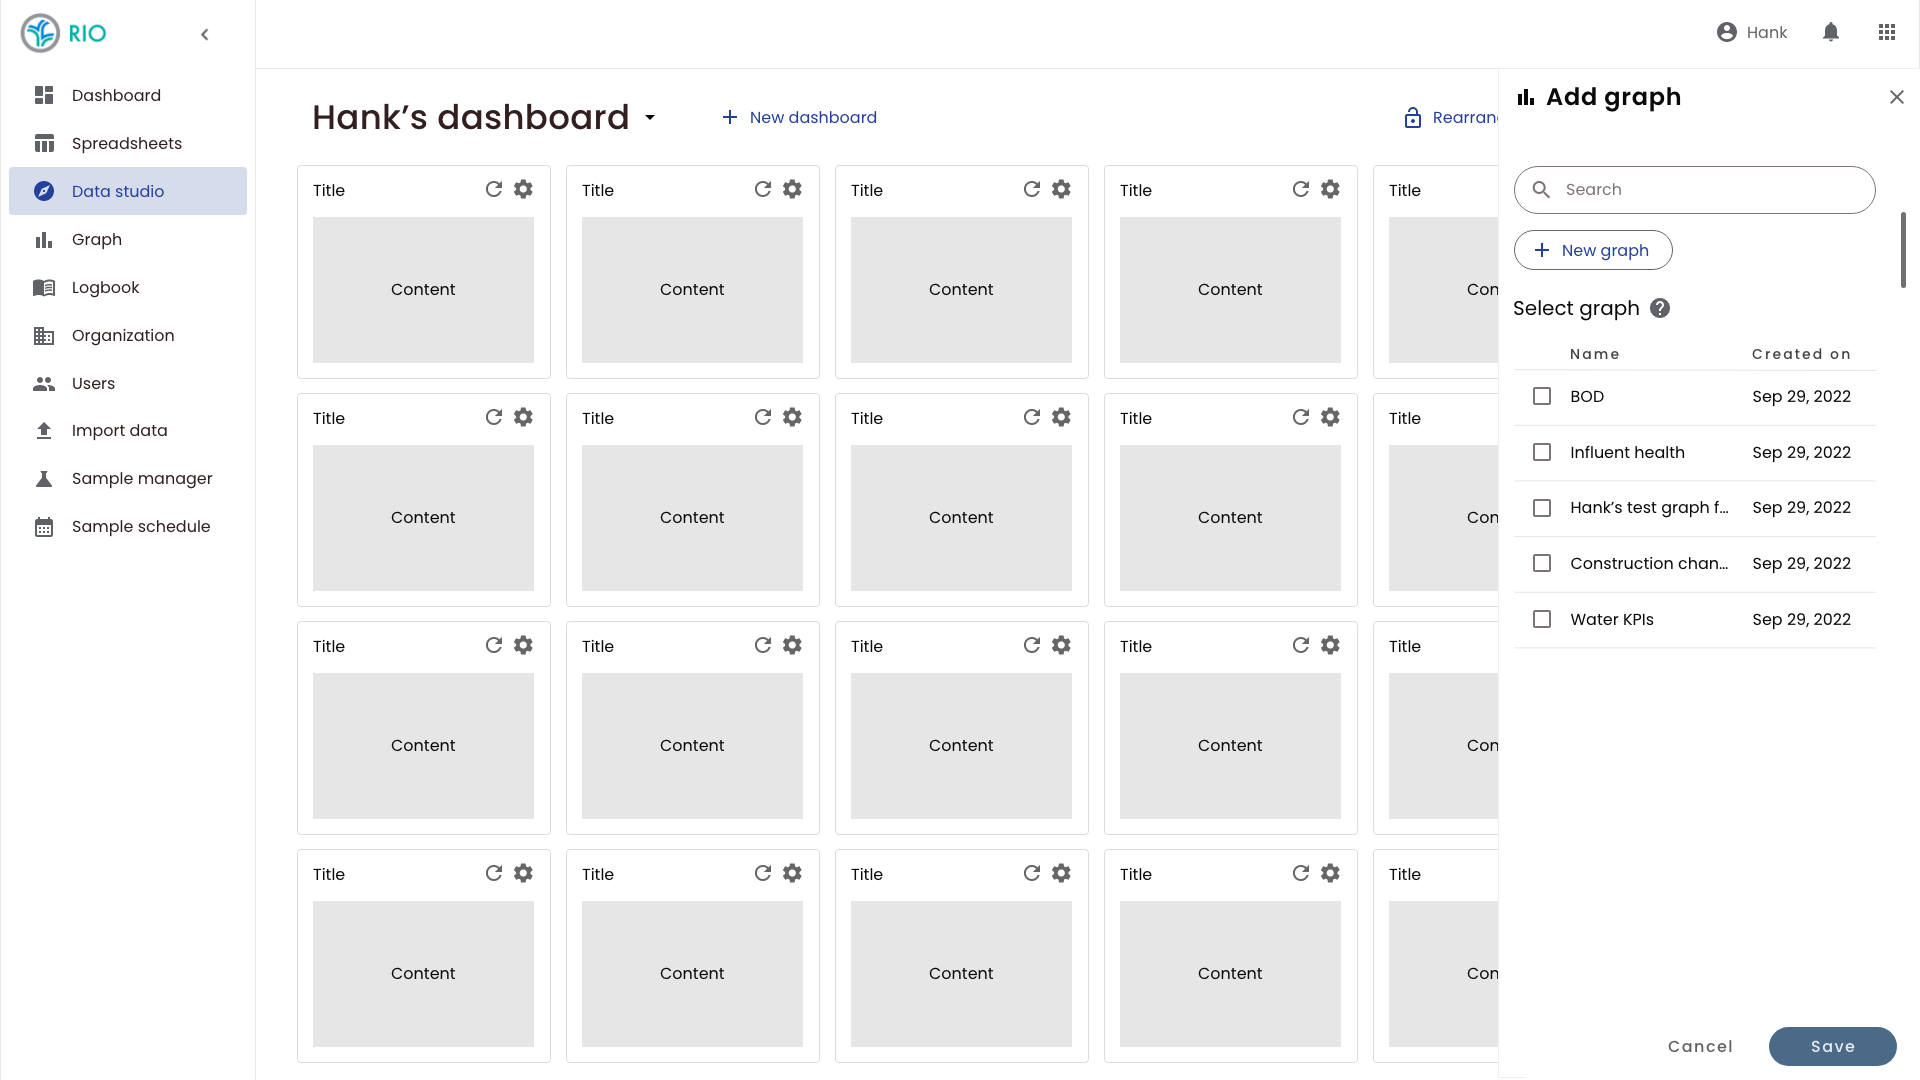
Task: Expand the Hank's dashboard dropdown arrow
Action: coord(650,118)
